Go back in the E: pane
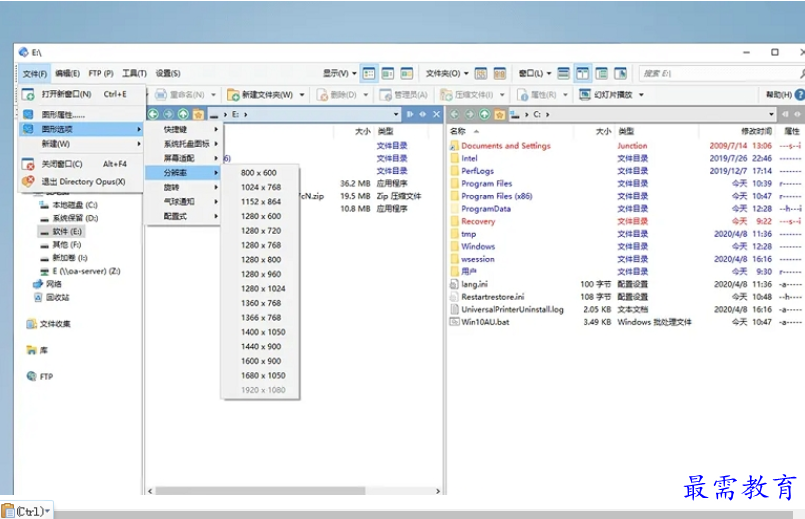Screen dimensions: 805x519 pos(153,114)
